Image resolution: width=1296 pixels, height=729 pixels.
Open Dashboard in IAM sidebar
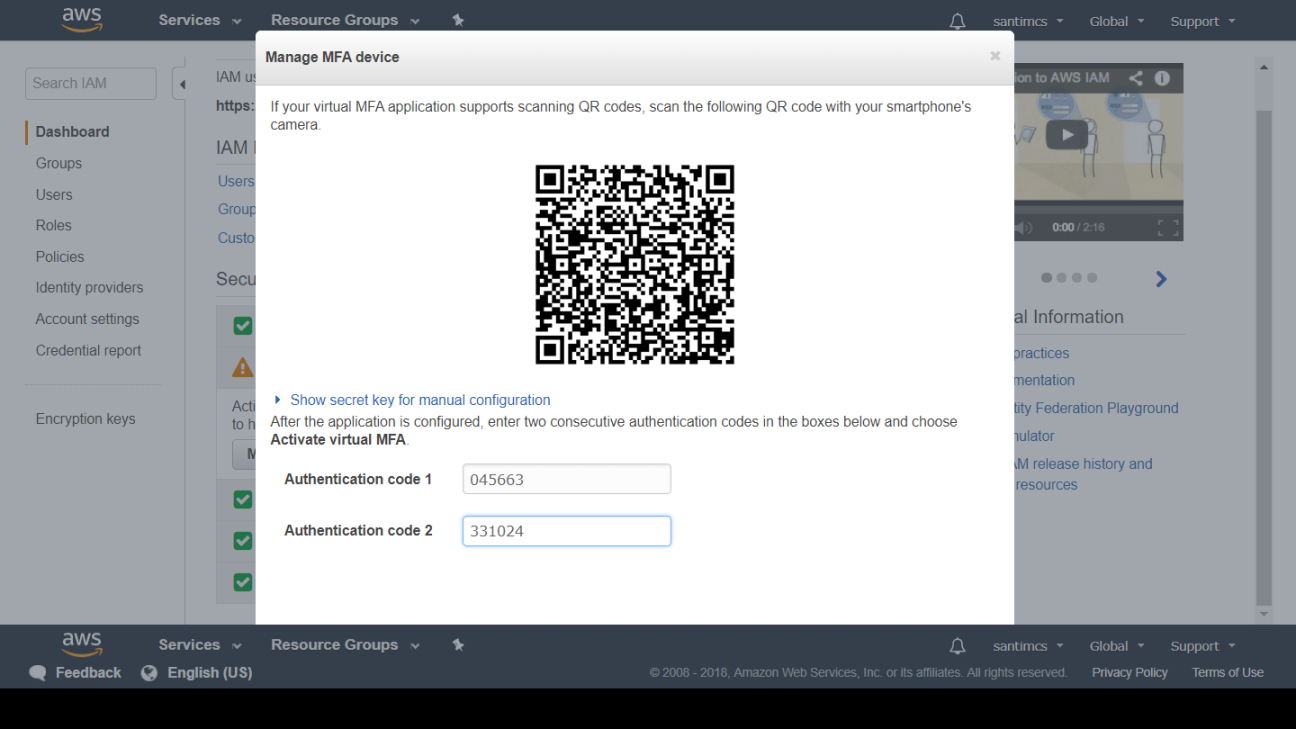tap(72, 132)
